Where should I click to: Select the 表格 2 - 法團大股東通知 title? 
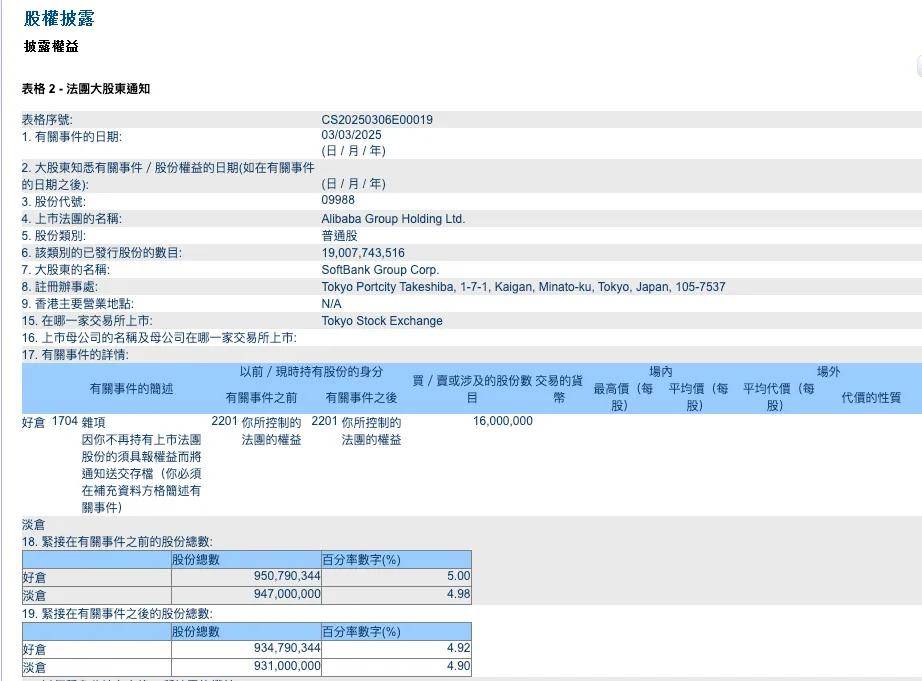coord(86,89)
